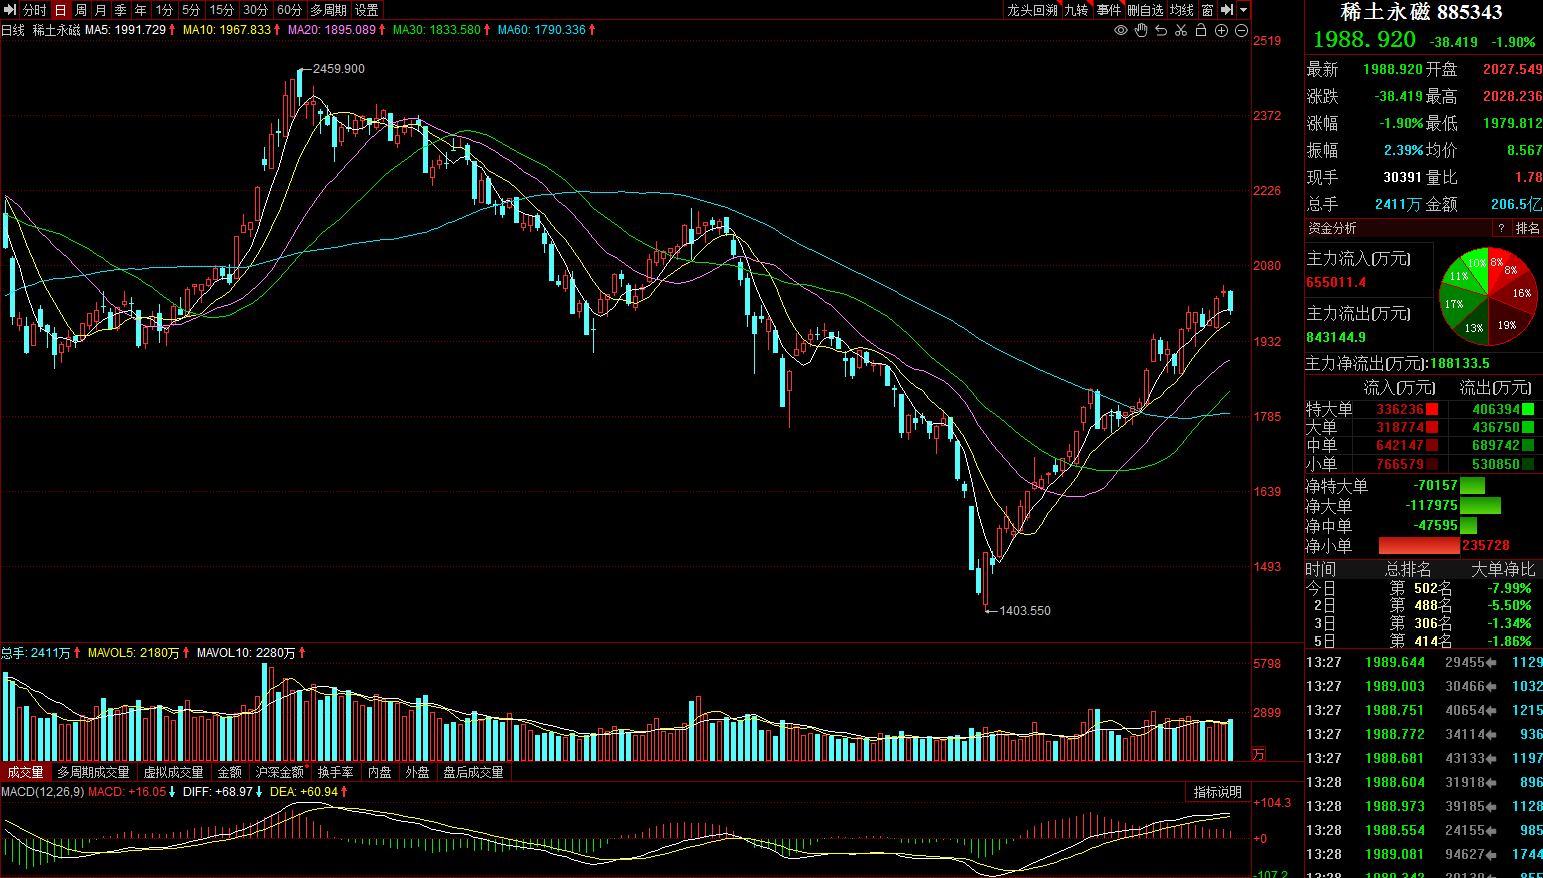Click the eye visibility icon above chart
1543x878 pixels.
1121,30
